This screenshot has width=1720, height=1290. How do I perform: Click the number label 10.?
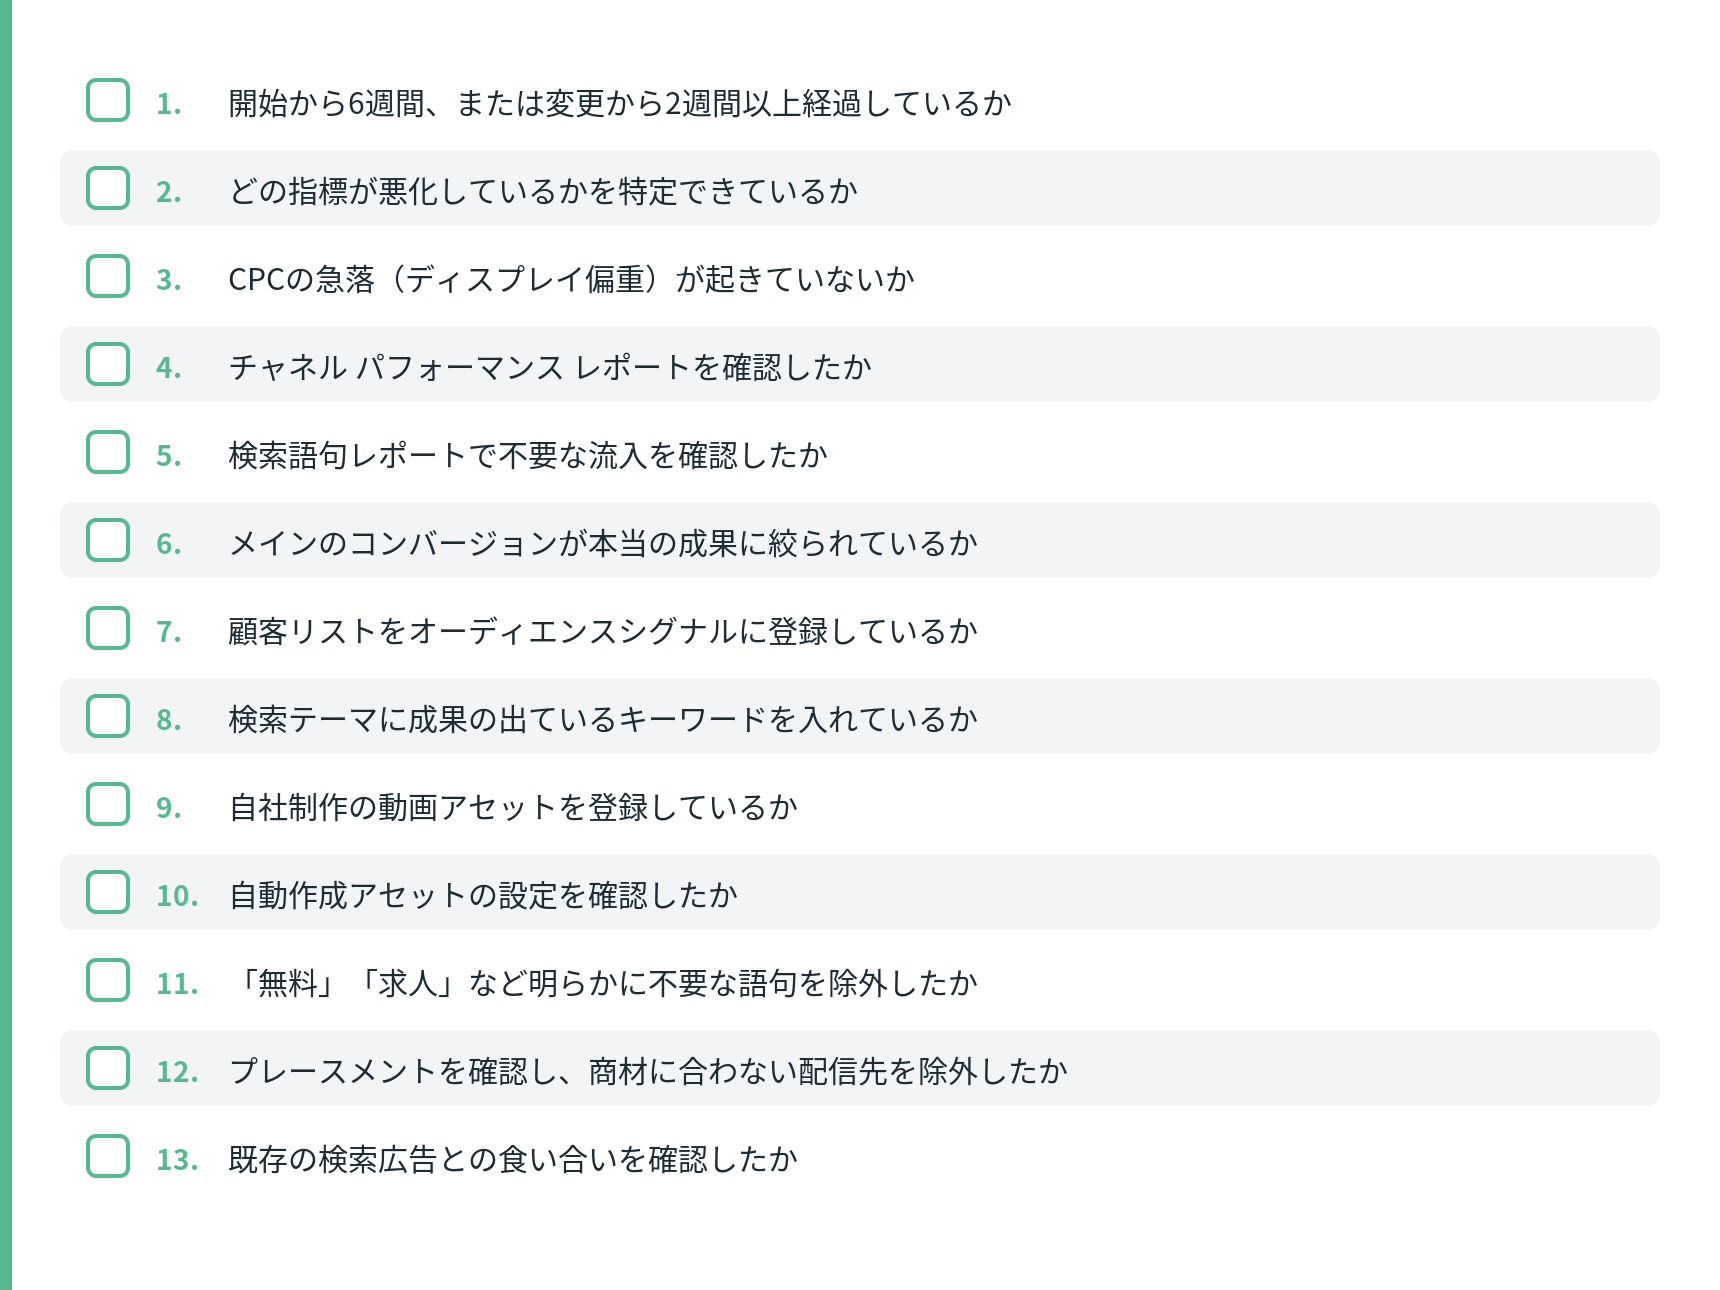(x=177, y=896)
